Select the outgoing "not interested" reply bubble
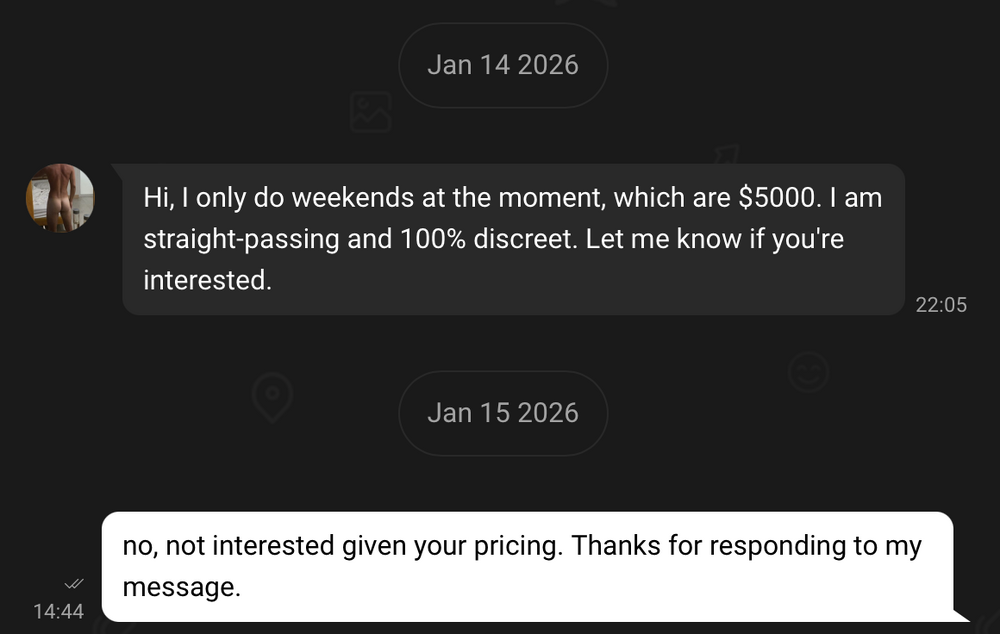This screenshot has width=1000, height=634. [527, 566]
